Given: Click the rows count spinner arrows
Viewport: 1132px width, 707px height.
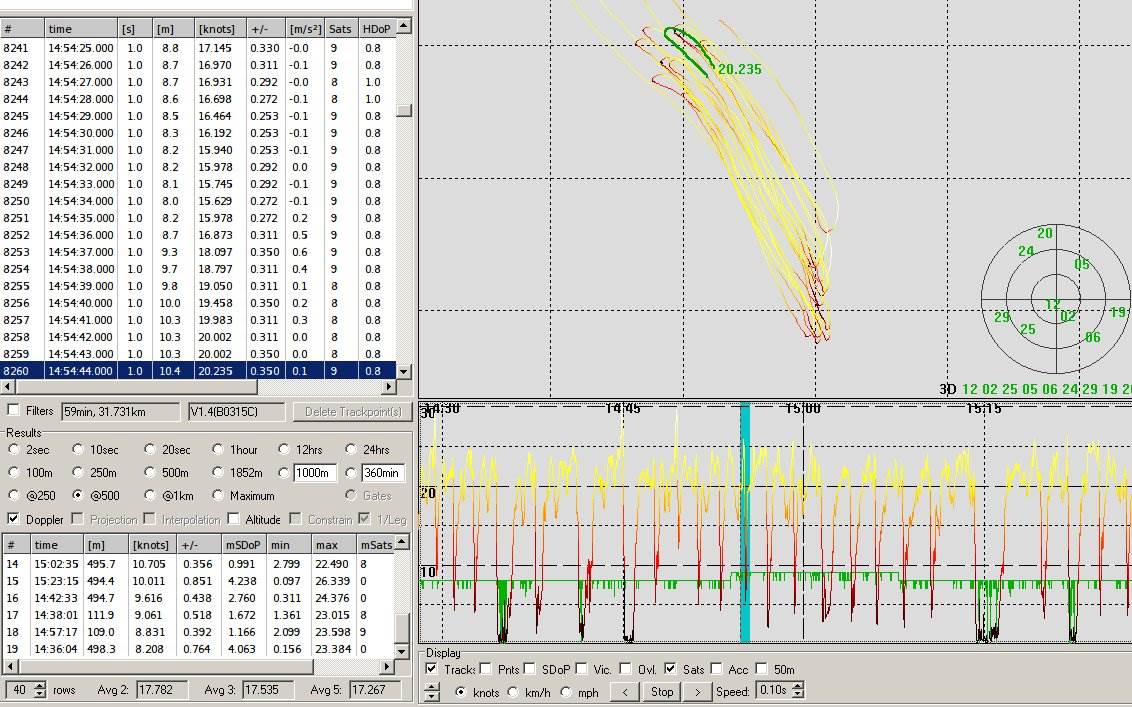Looking at the screenshot, I should point(40,690).
